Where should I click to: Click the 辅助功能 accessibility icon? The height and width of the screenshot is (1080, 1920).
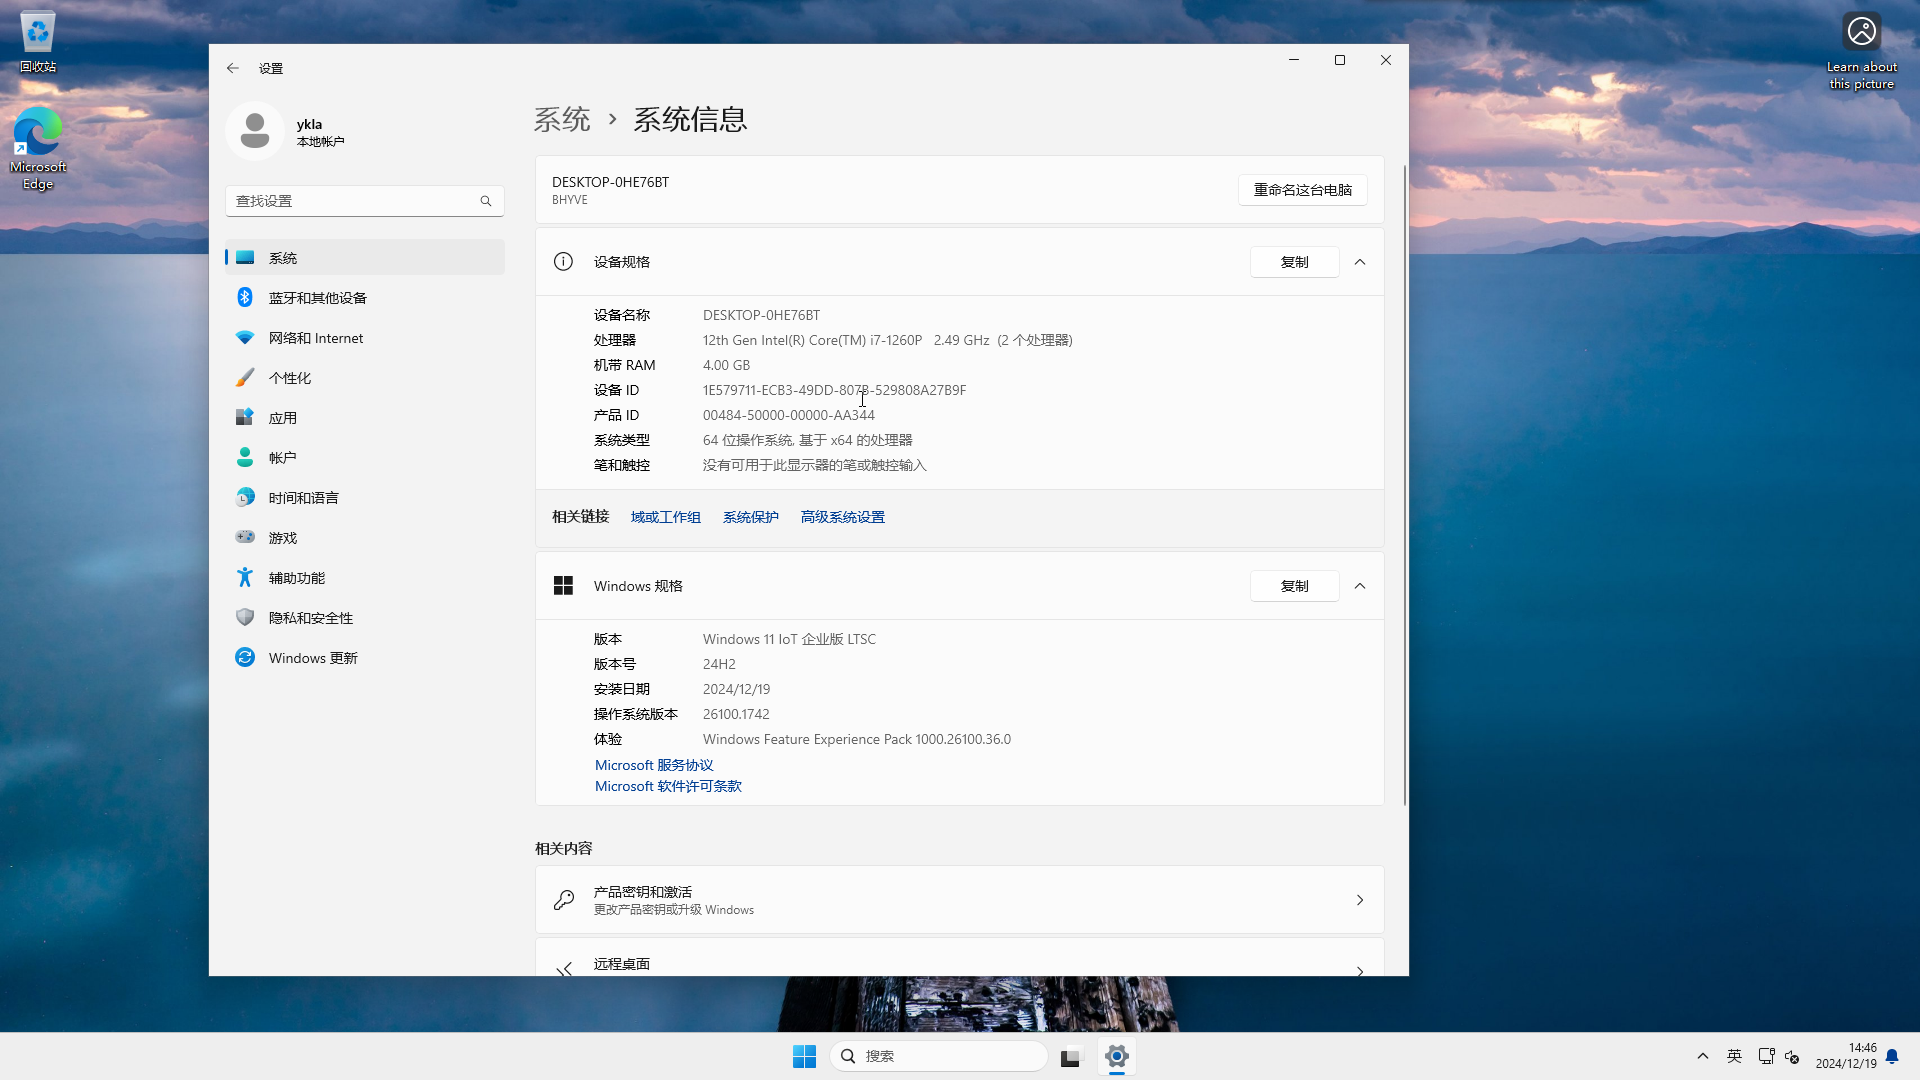point(245,577)
